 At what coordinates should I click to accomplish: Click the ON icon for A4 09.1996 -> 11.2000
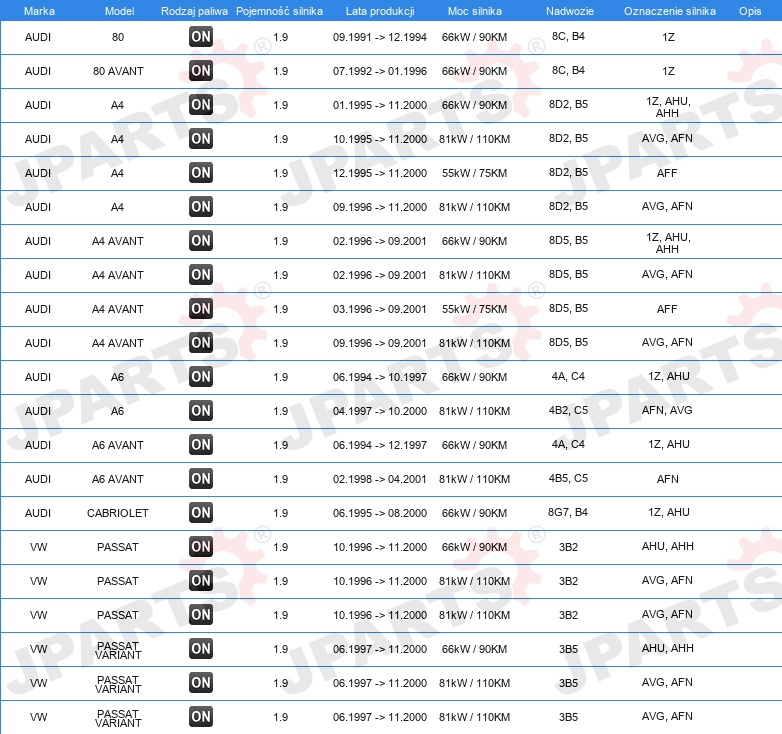[x=201, y=206]
